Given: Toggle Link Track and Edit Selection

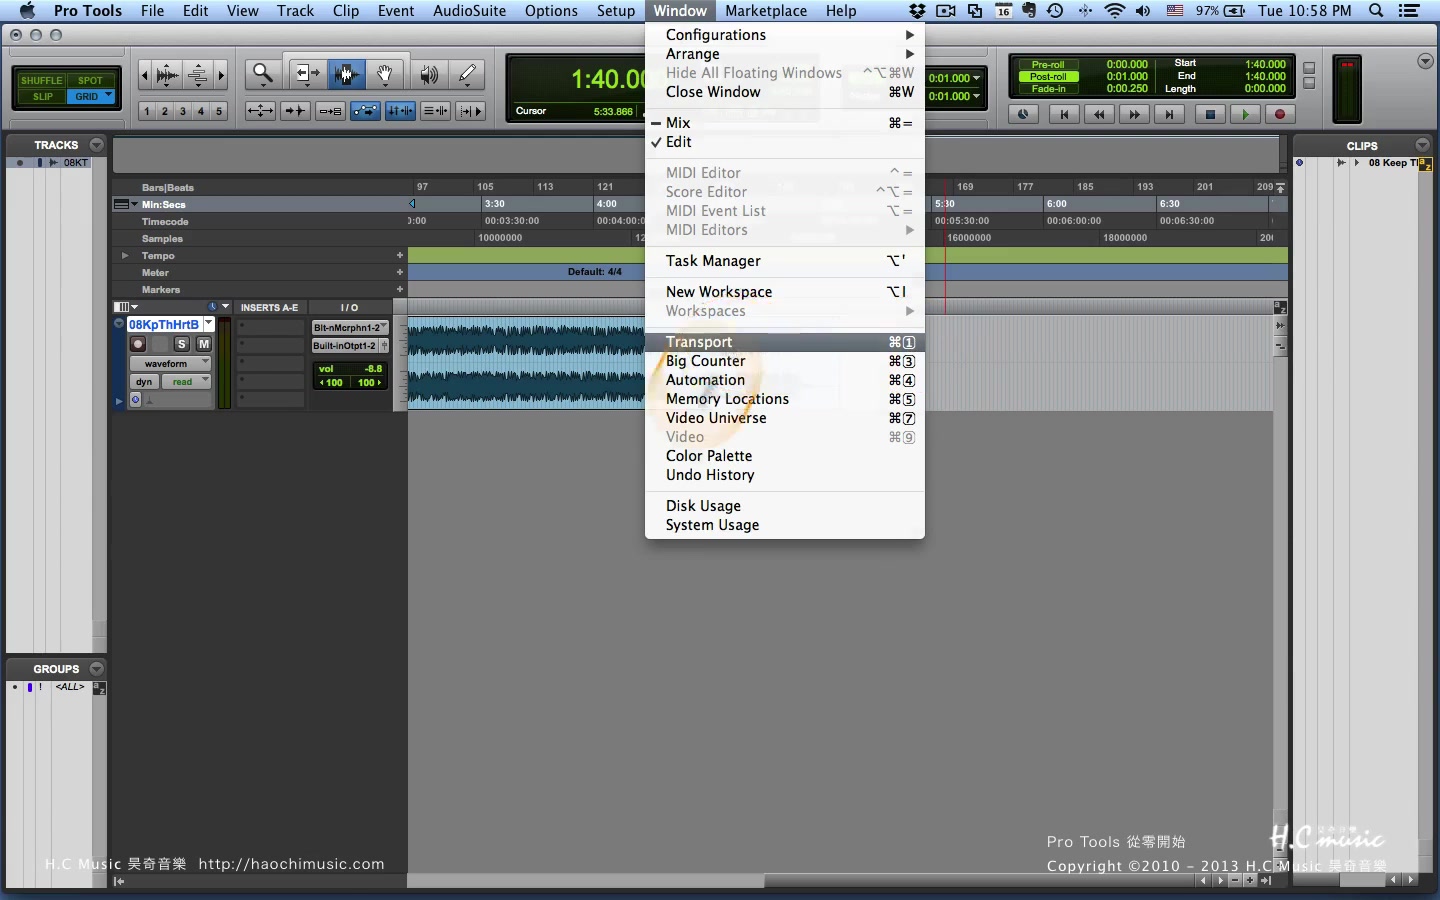Looking at the screenshot, I should [x=435, y=111].
